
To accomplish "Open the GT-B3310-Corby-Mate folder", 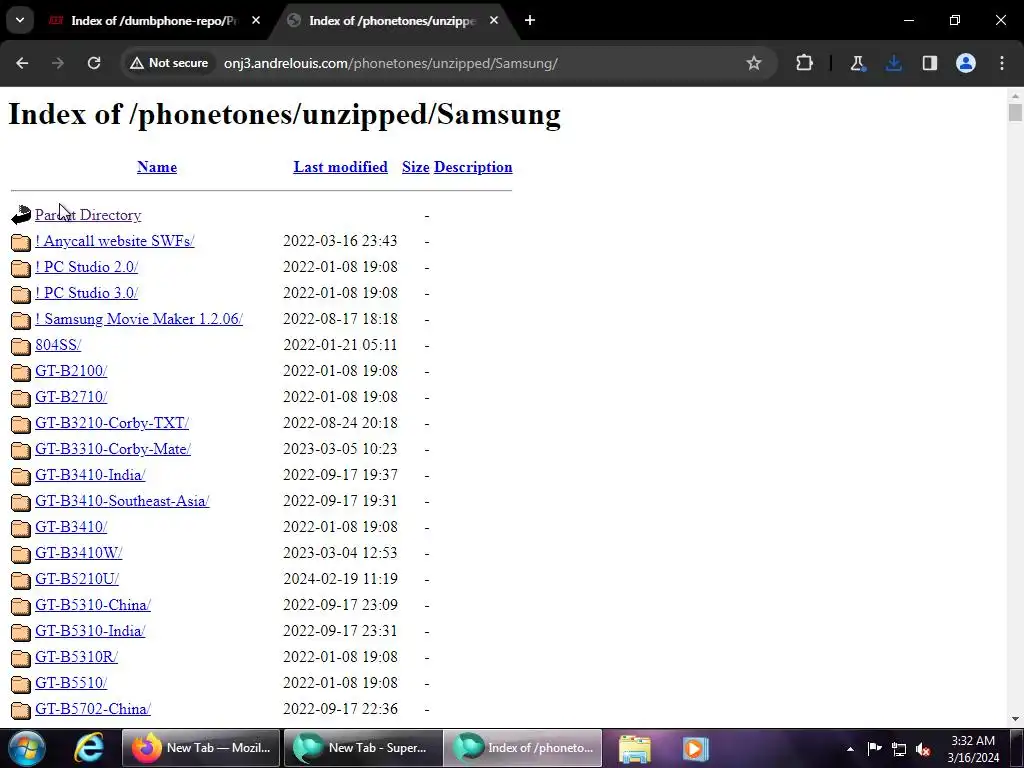I will [113, 449].
